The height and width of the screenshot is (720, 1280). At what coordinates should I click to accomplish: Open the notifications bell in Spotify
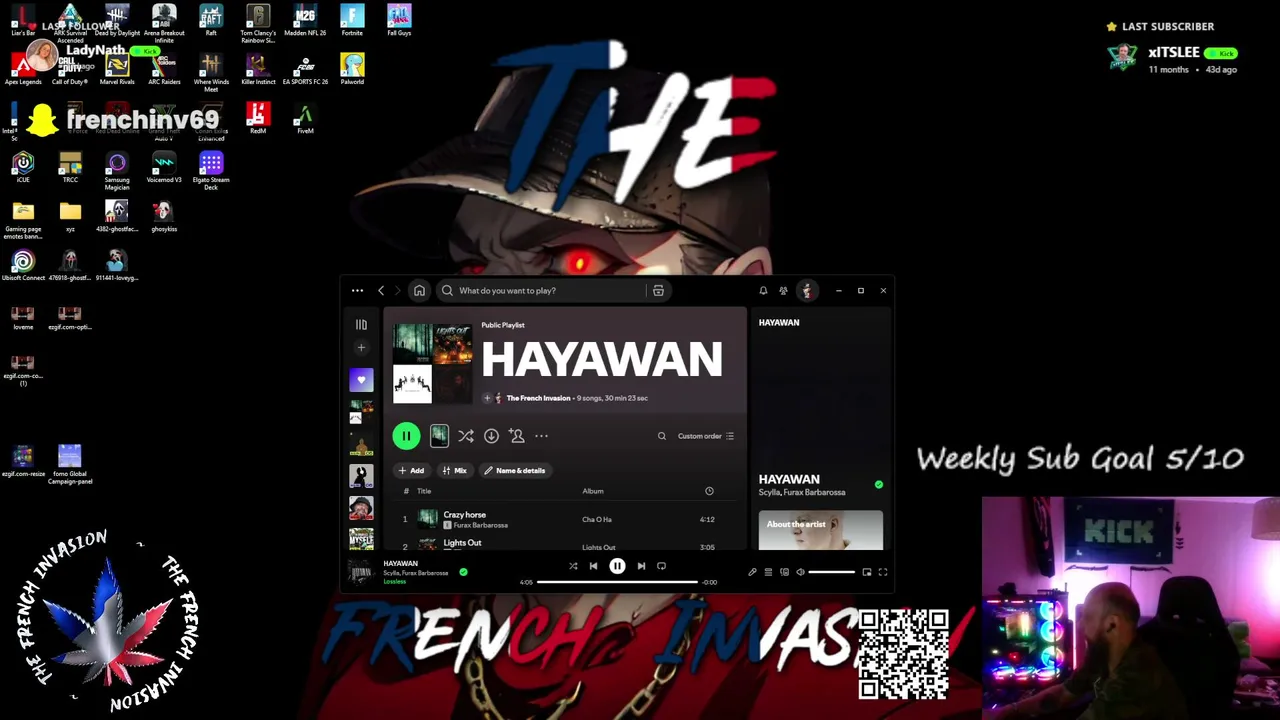point(763,291)
